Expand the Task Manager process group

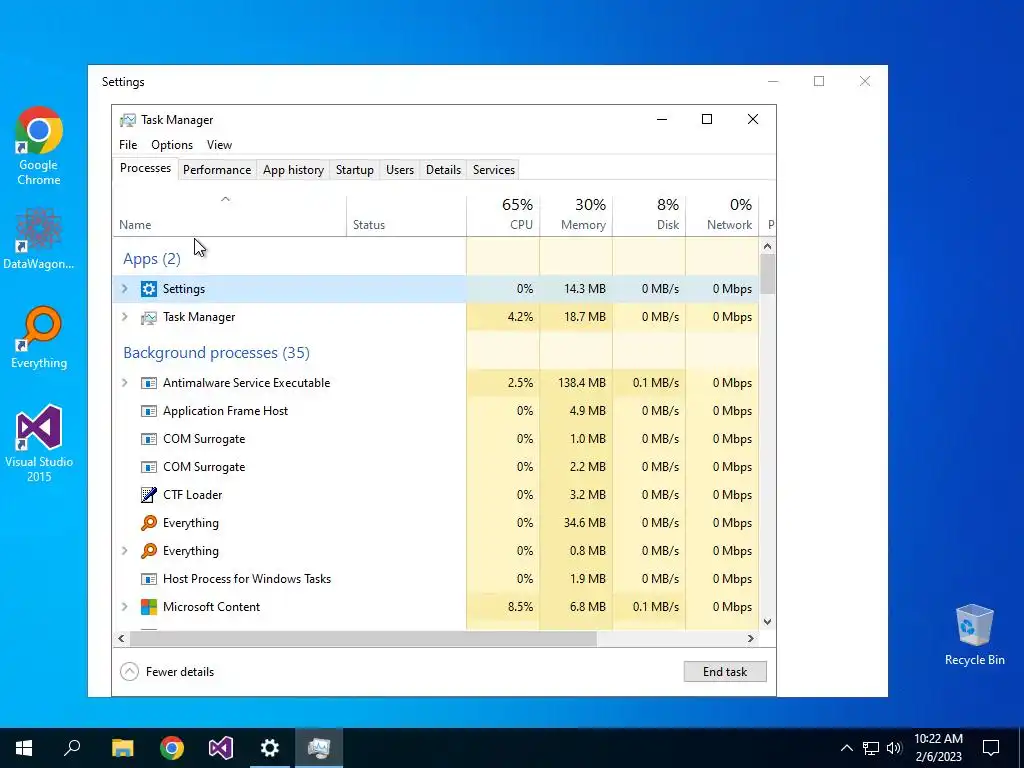point(125,317)
